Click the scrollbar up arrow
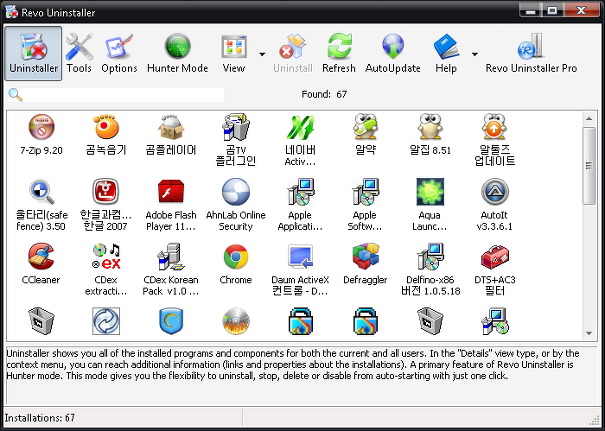Image resolution: width=605 pixels, height=431 pixels. pos(589,119)
